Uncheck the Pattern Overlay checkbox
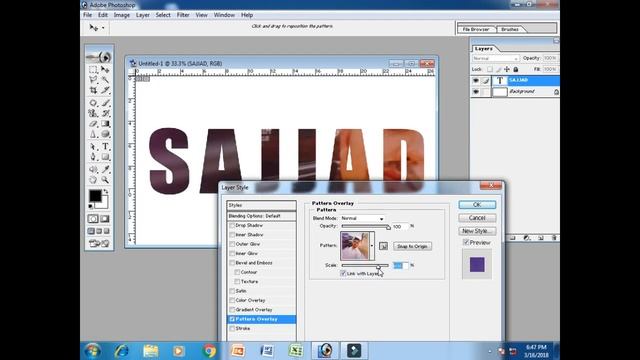Screen dimensions: 640x360 click(232, 319)
